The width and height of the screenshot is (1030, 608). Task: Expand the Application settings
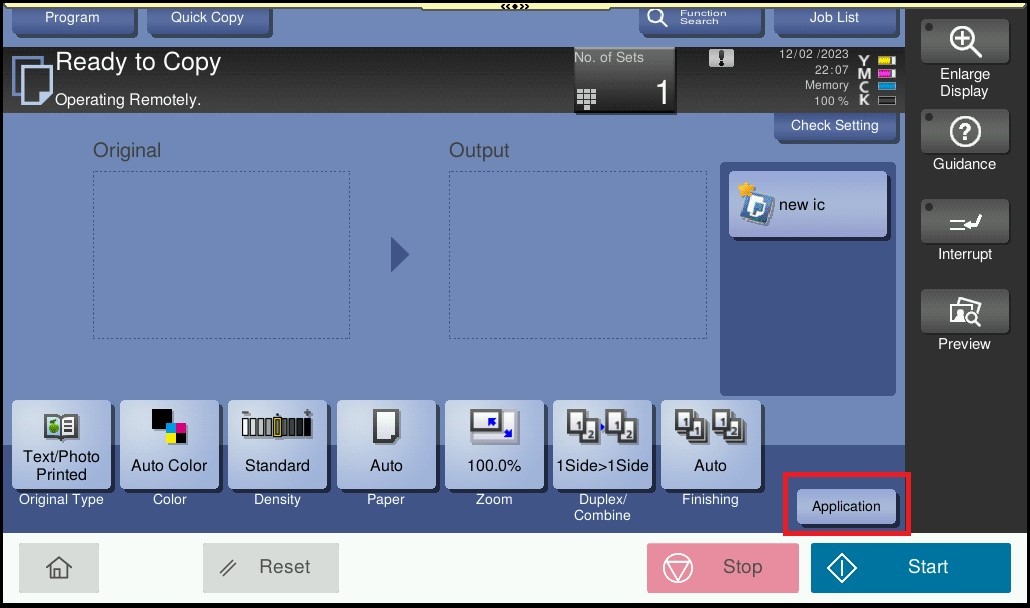tap(846, 507)
